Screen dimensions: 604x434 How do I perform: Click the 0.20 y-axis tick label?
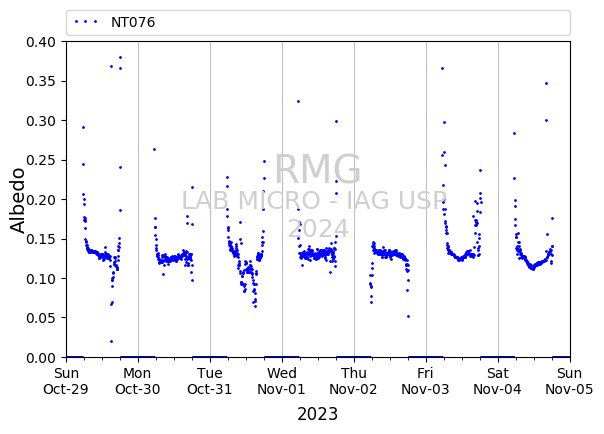[41, 200]
